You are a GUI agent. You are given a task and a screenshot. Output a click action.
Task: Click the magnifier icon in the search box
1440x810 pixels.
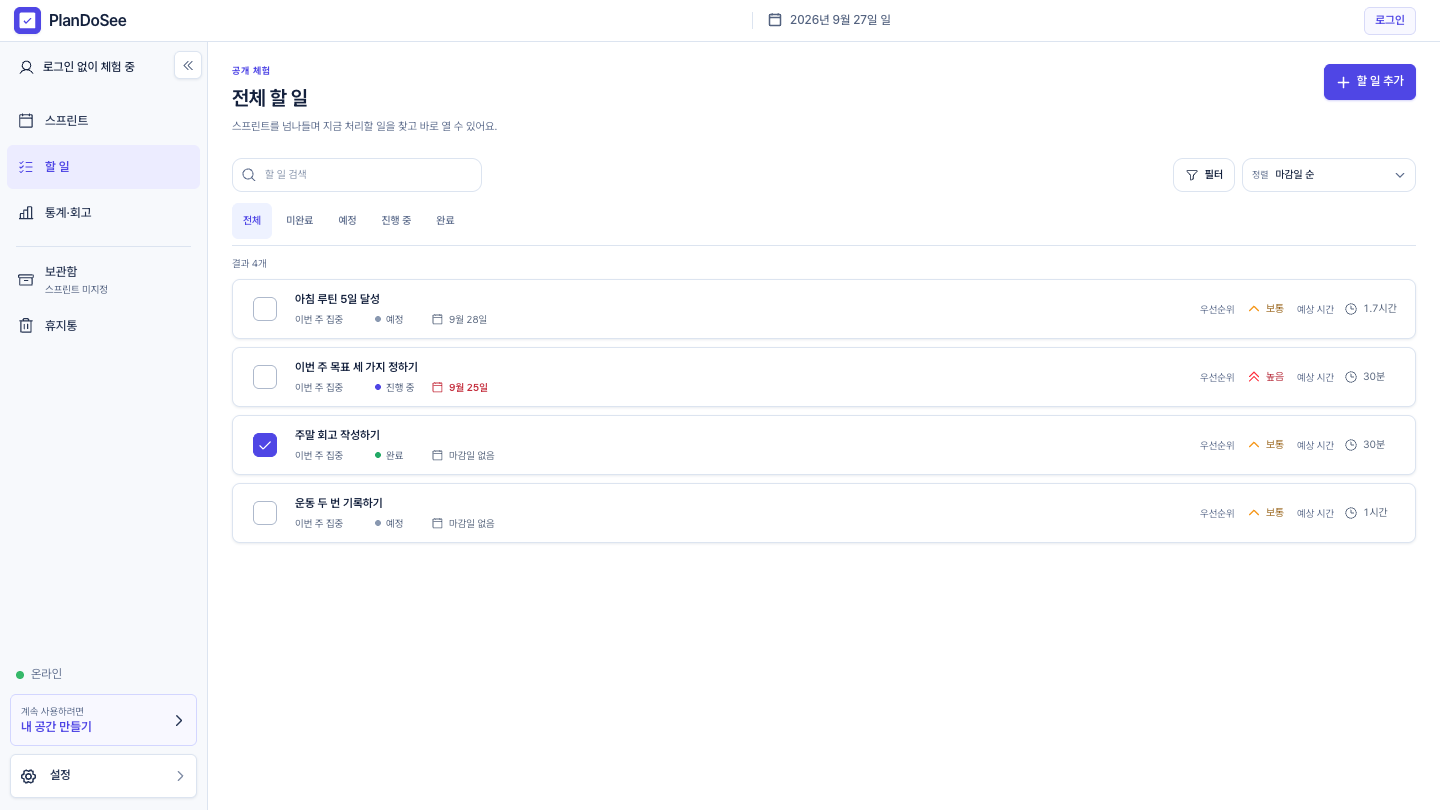tap(250, 175)
